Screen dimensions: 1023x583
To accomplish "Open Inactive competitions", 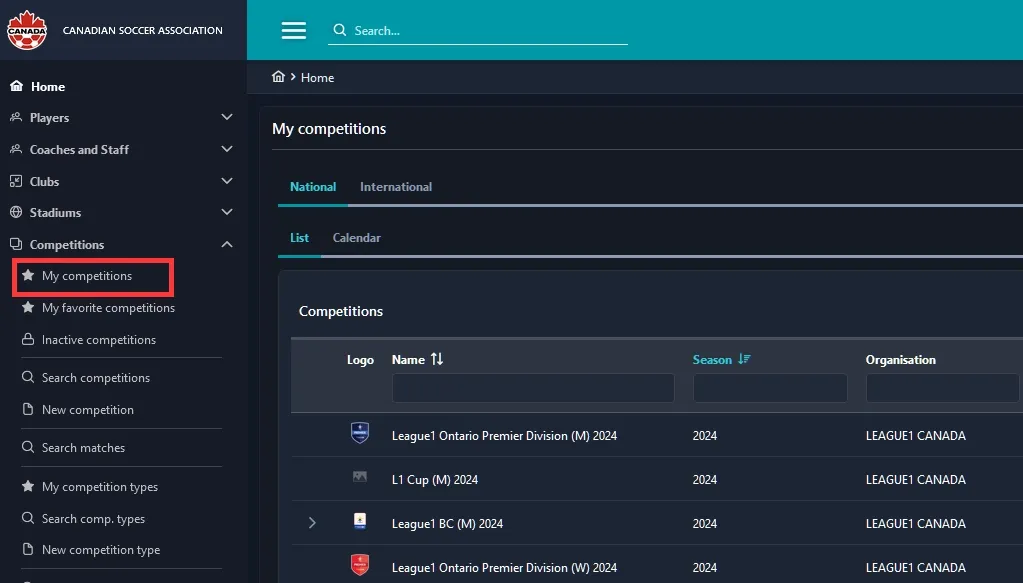I will [x=99, y=340].
